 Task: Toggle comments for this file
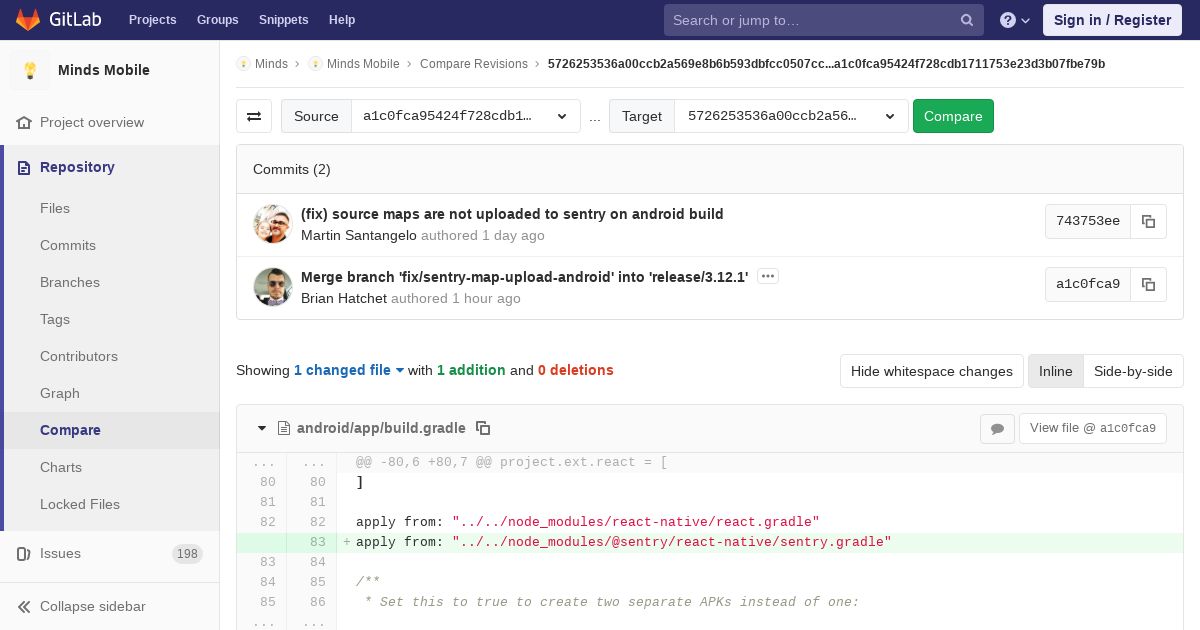[997, 428]
